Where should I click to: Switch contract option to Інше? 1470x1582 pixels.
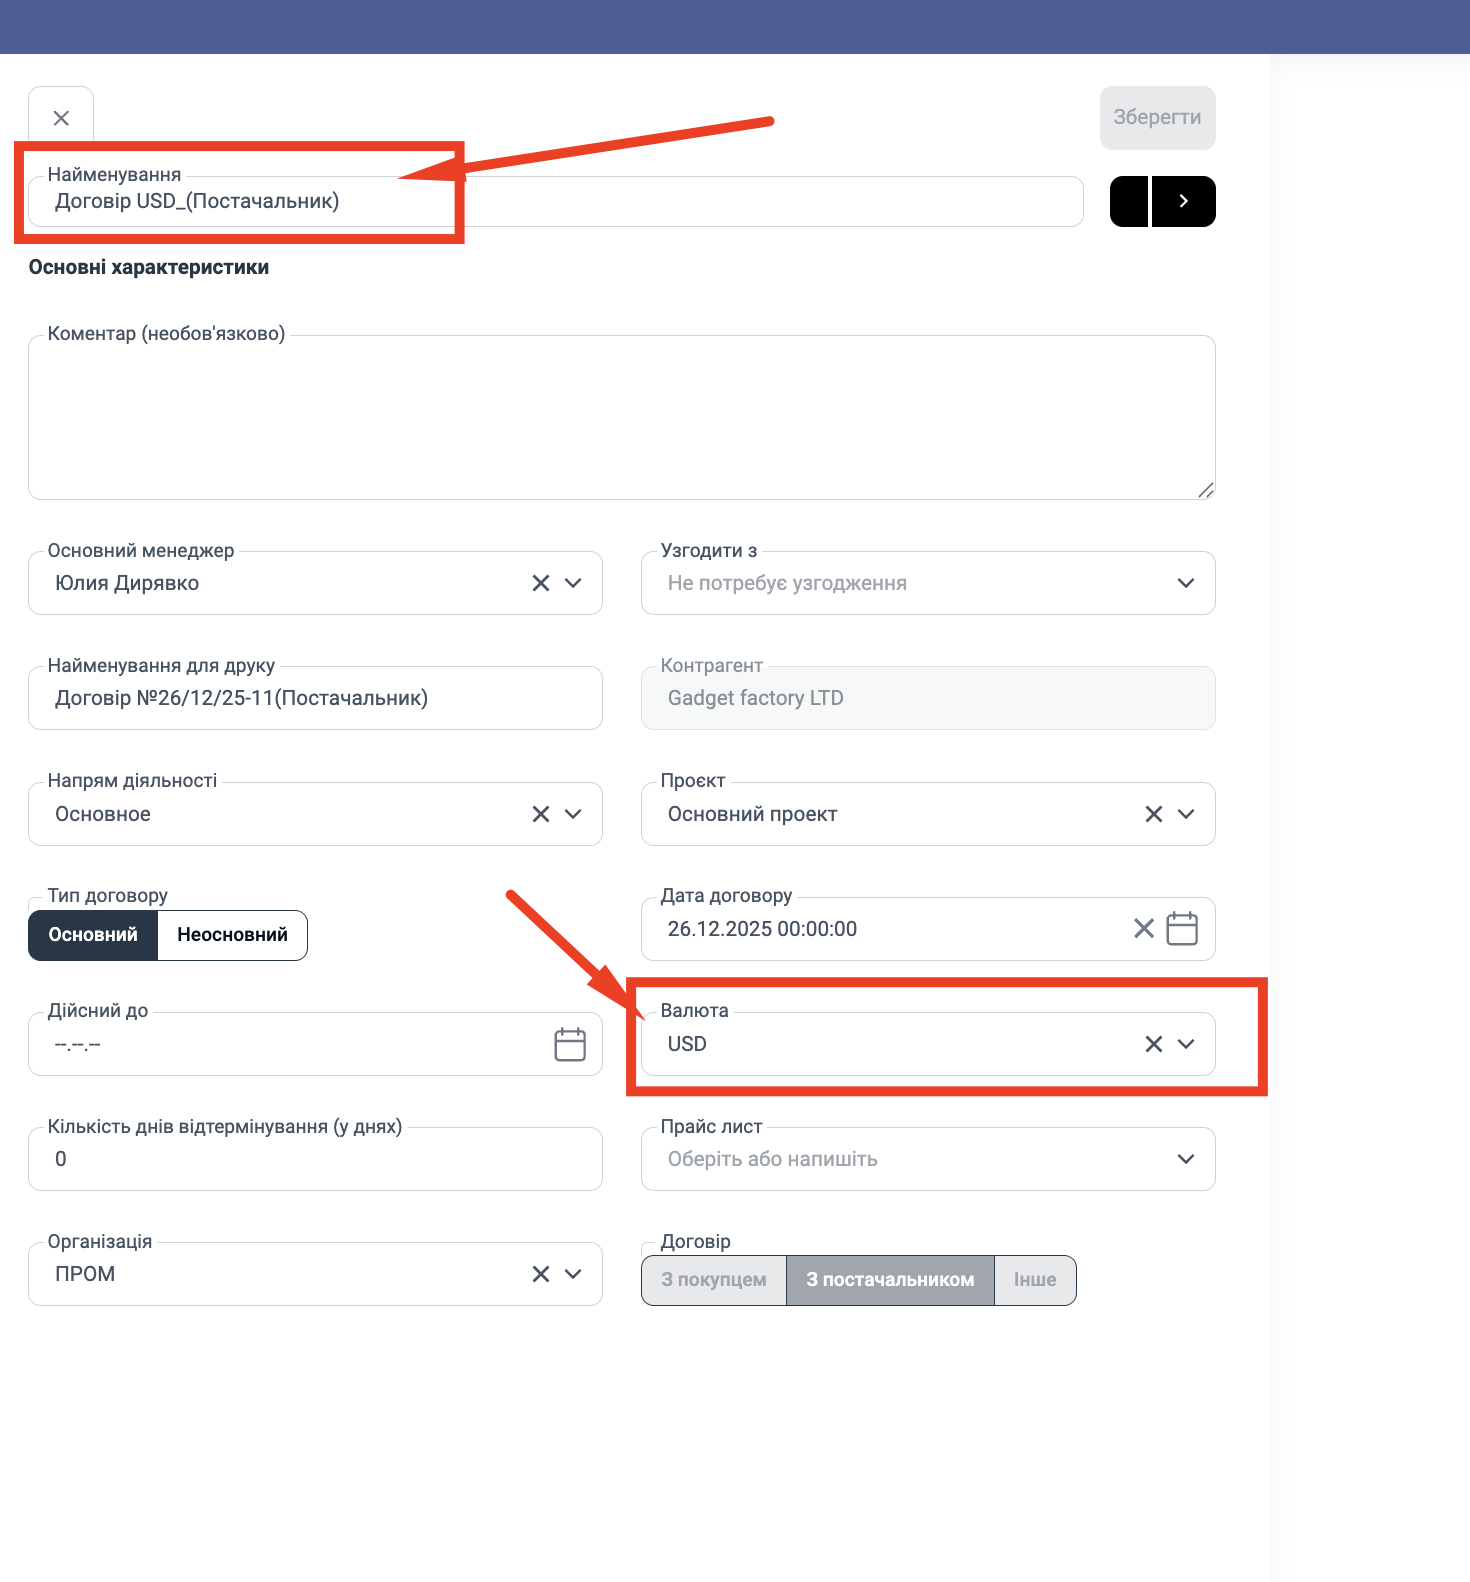pos(1035,1280)
